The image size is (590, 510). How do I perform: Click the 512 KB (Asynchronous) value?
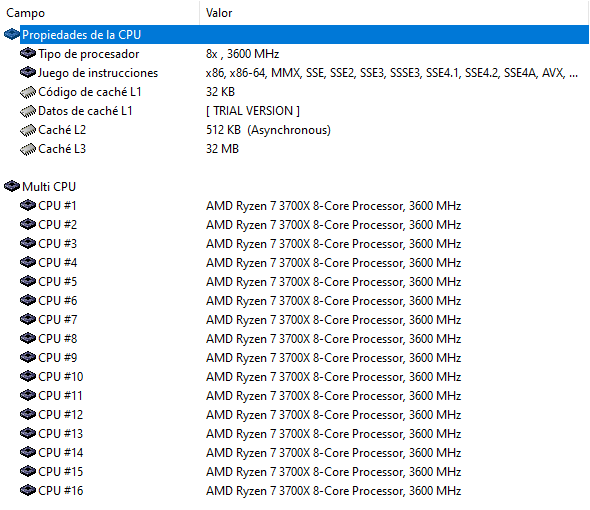pyautogui.click(x=268, y=130)
